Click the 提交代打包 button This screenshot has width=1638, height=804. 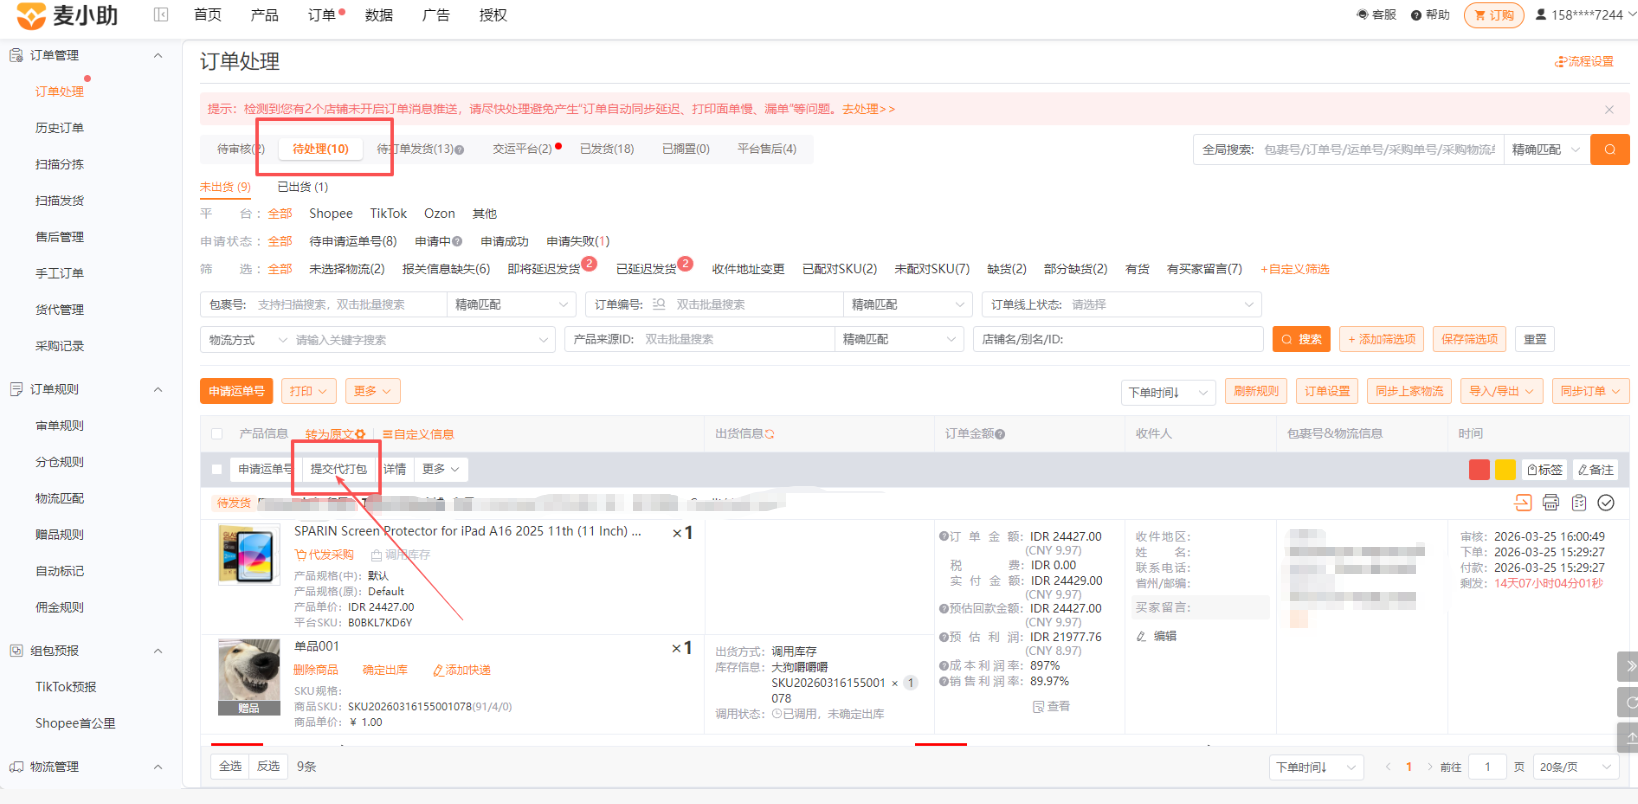coord(338,469)
